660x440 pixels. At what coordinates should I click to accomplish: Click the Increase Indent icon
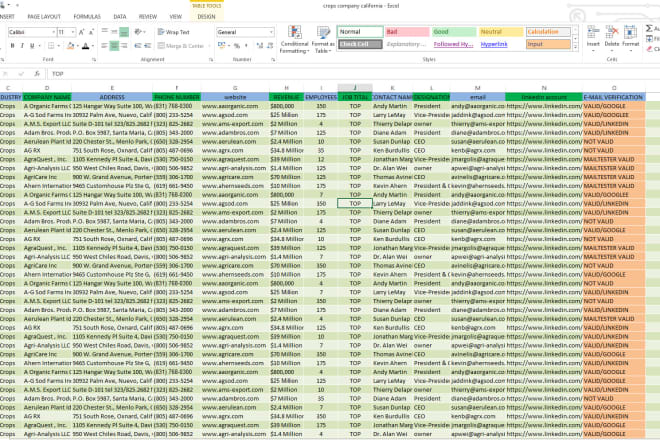coord(147,45)
